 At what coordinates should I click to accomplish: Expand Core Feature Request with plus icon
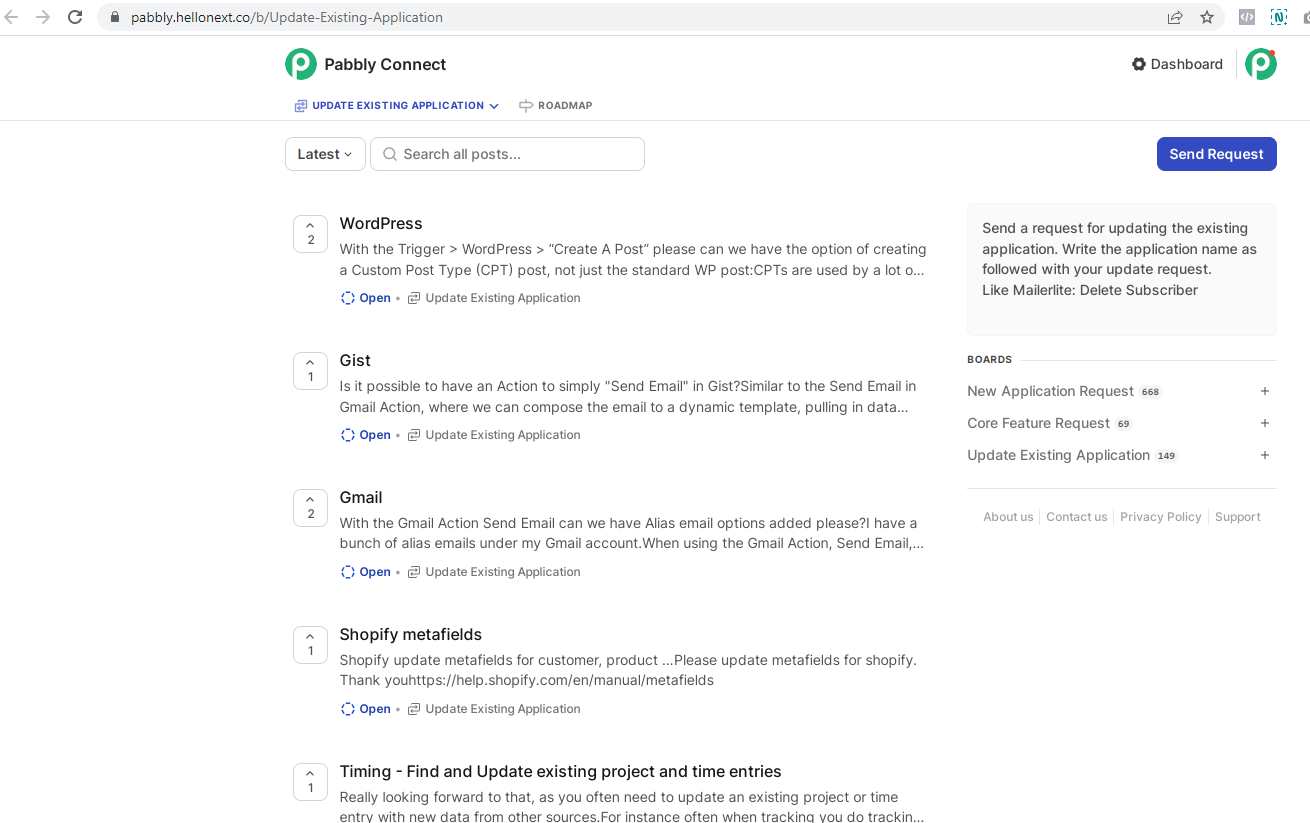[x=1265, y=423]
